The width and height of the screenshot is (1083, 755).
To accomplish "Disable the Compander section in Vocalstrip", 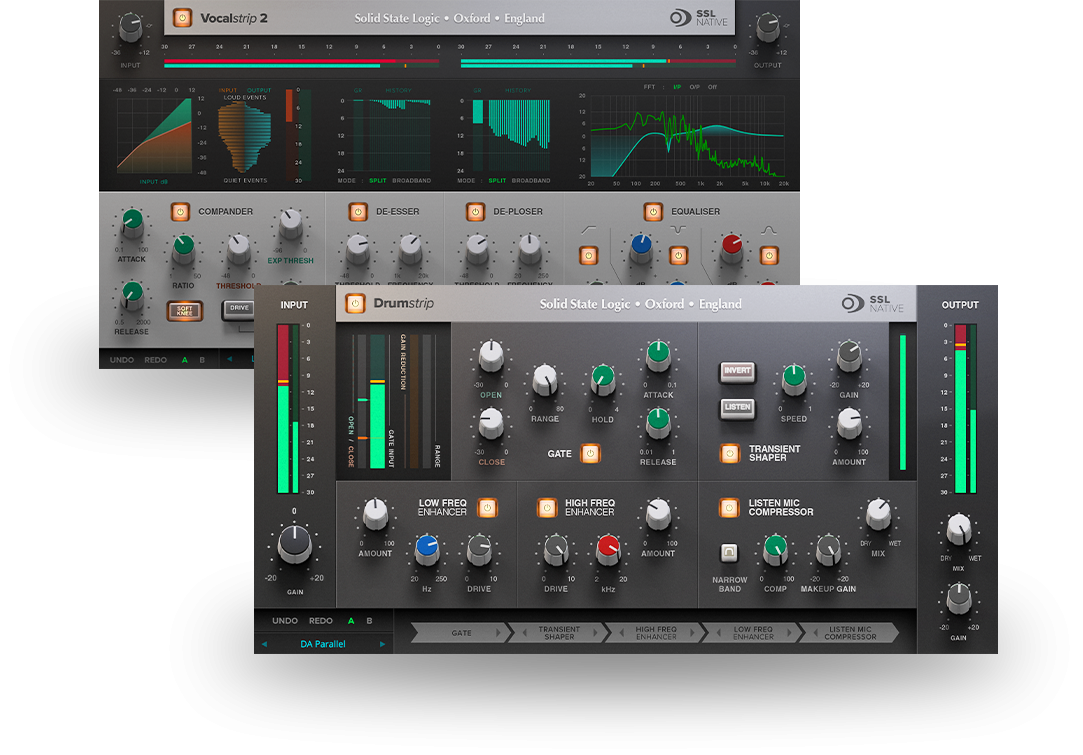I will click(x=180, y=211).
